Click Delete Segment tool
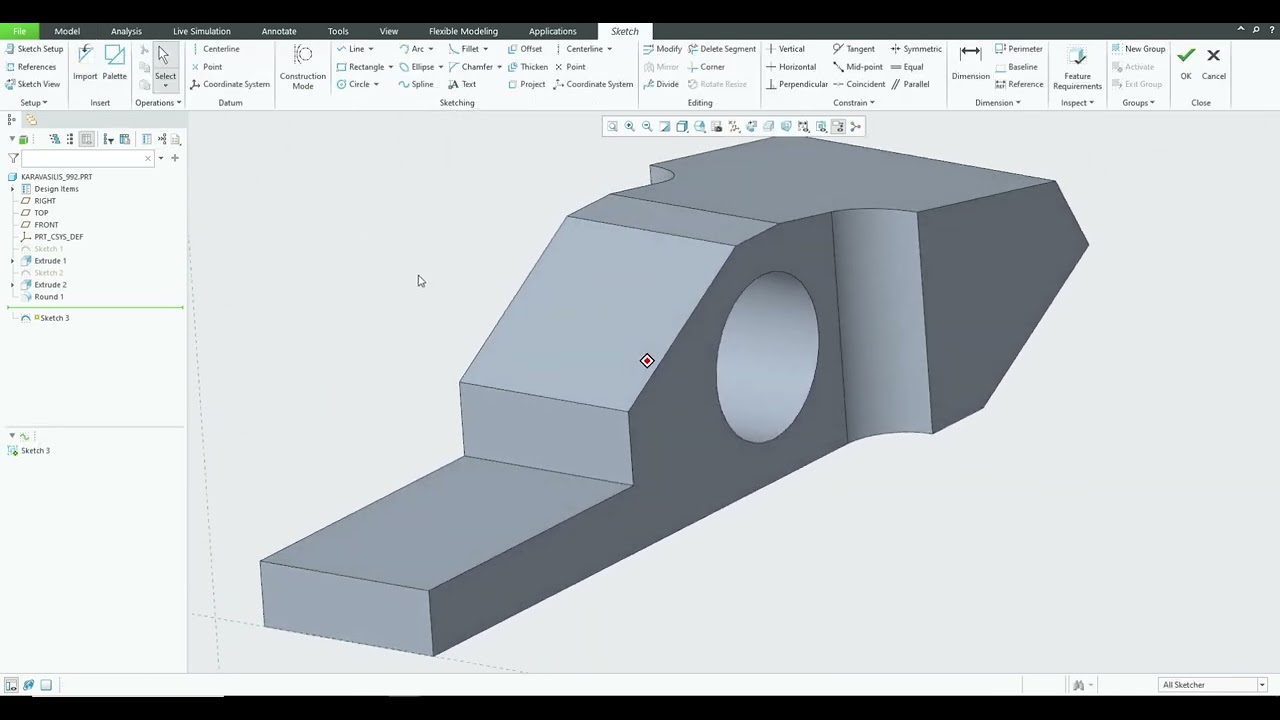This screenshot has height=720, width=1280. pos(722,49)
